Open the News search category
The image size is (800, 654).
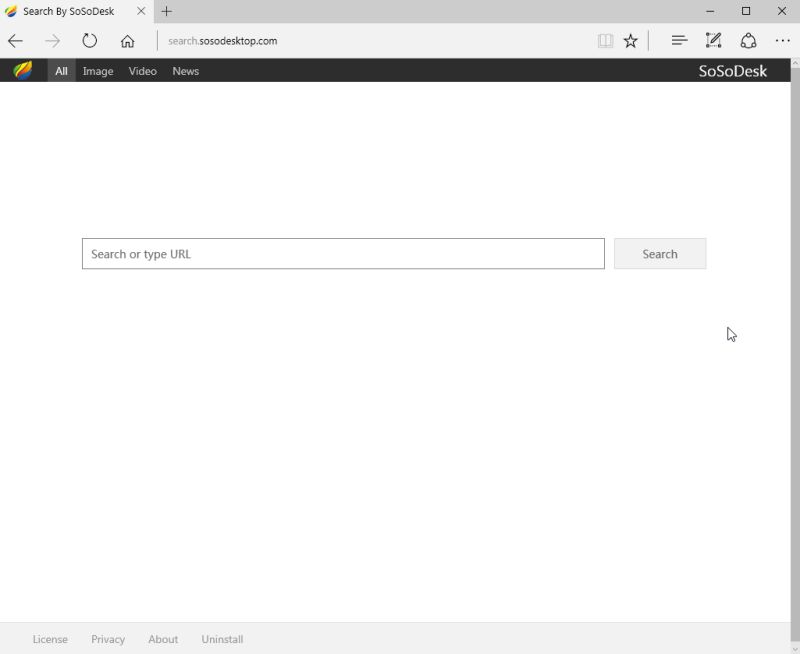pos(185,71)
